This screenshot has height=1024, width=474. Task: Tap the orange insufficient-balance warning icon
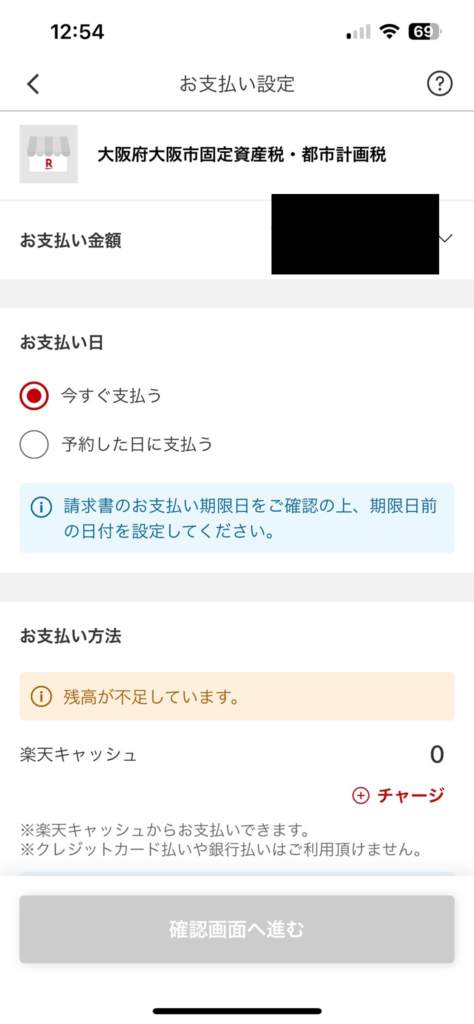point(41,696)
